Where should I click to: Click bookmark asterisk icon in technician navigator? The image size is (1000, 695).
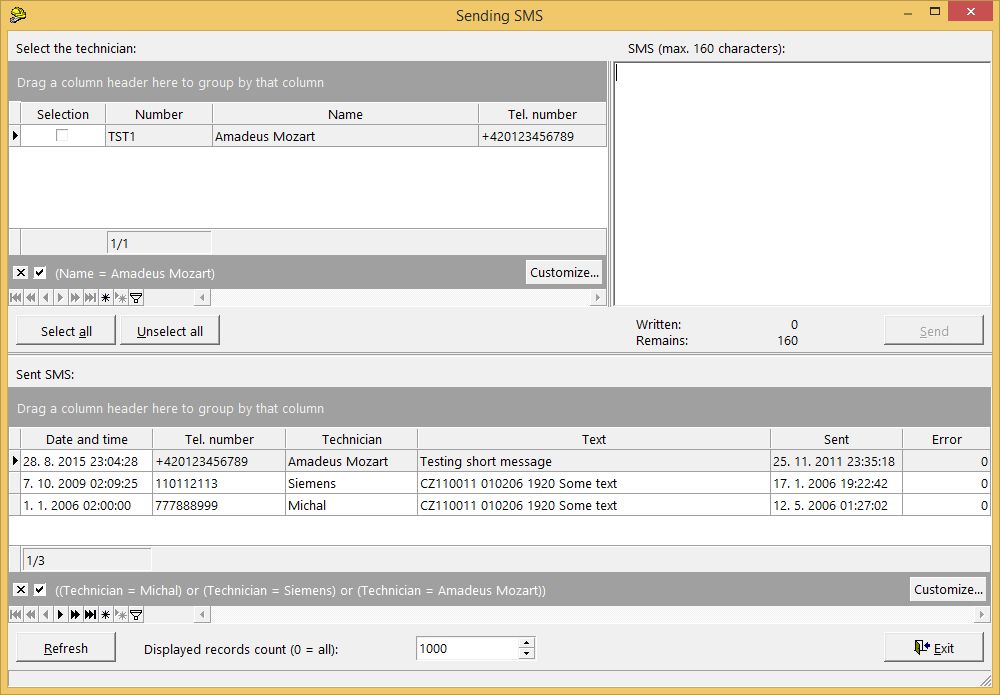[105, 298]
